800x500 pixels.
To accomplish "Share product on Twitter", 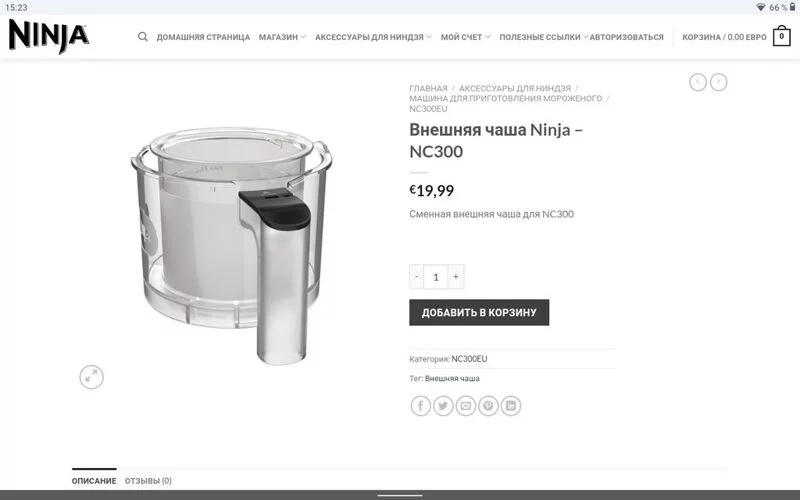I will 443,406.
